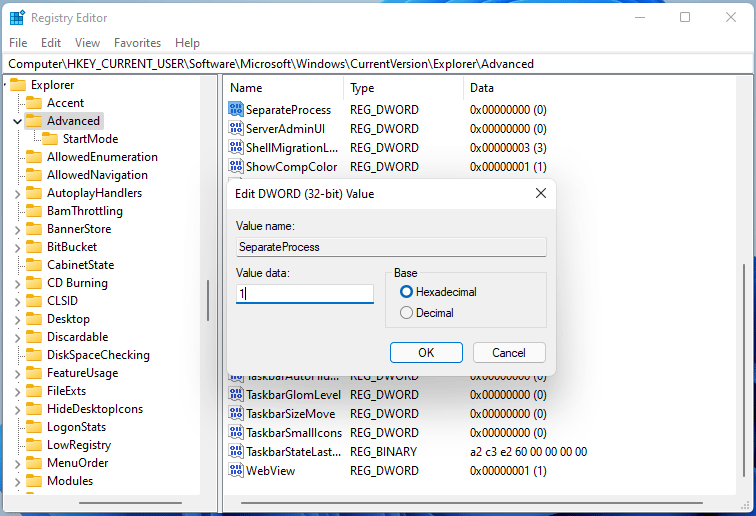This screenshot has width=756, height=516.
Task: Click the Value name field SeparateProcess
Action: (x=391, y=247)
